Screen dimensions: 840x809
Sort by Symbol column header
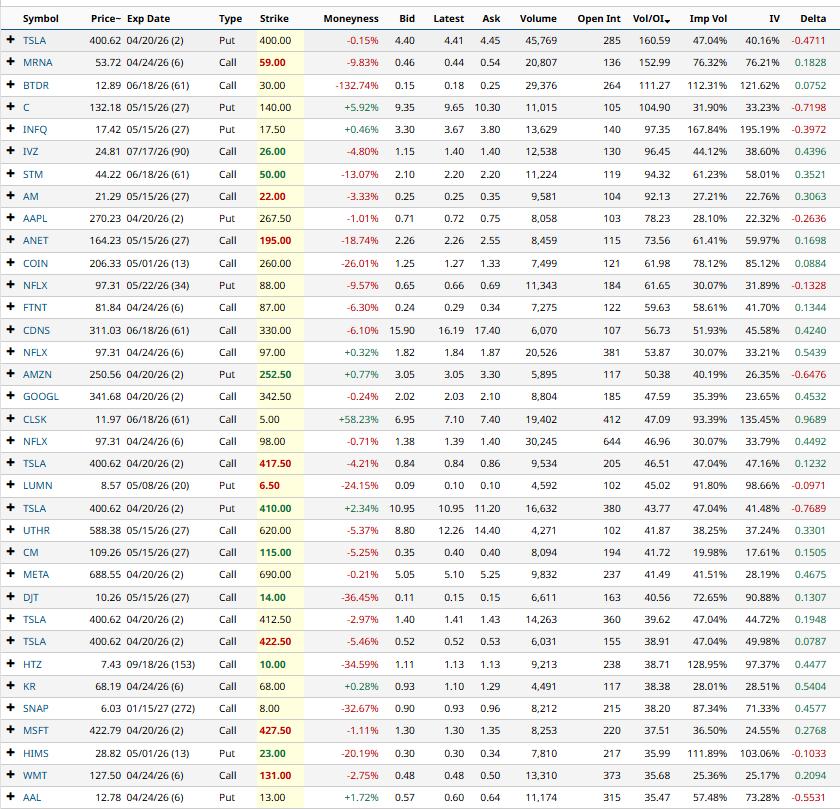pos(41,19)
